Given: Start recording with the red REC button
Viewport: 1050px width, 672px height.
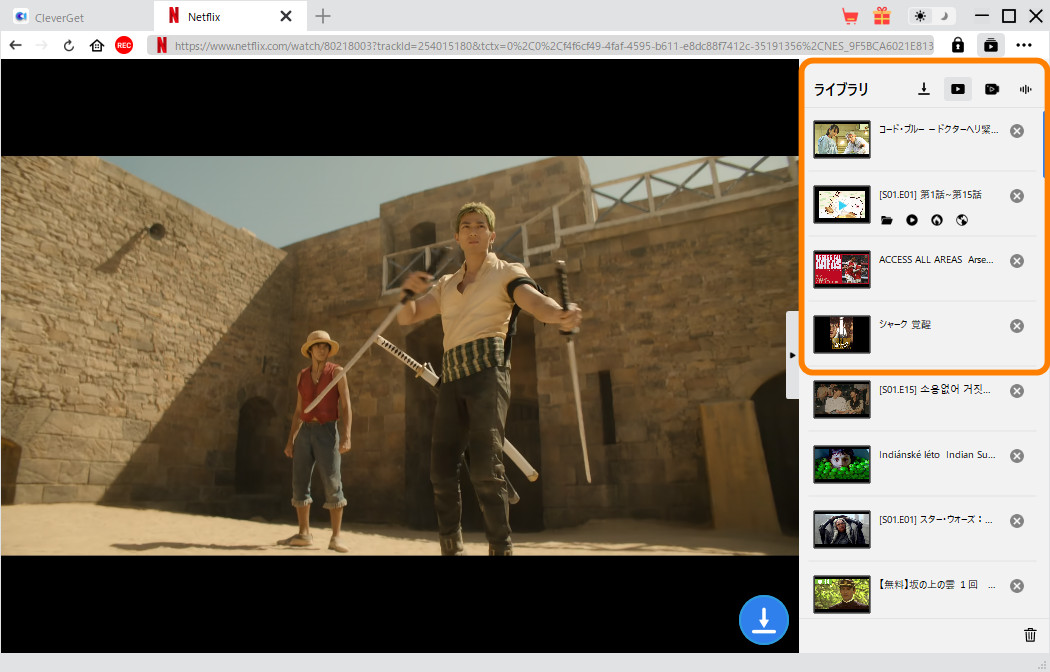Looking at the screenshot, I should [x=124, y=46].
